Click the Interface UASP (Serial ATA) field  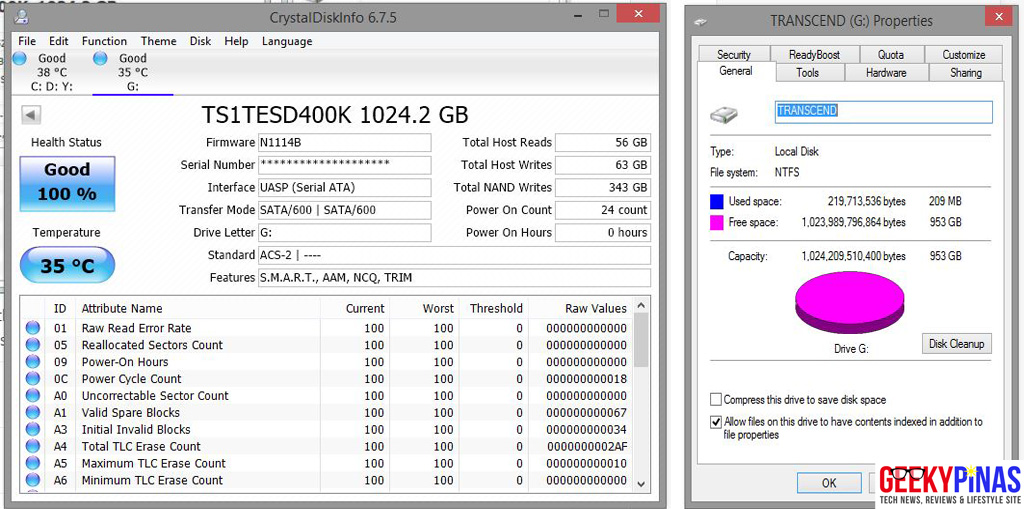click(345, 188)
